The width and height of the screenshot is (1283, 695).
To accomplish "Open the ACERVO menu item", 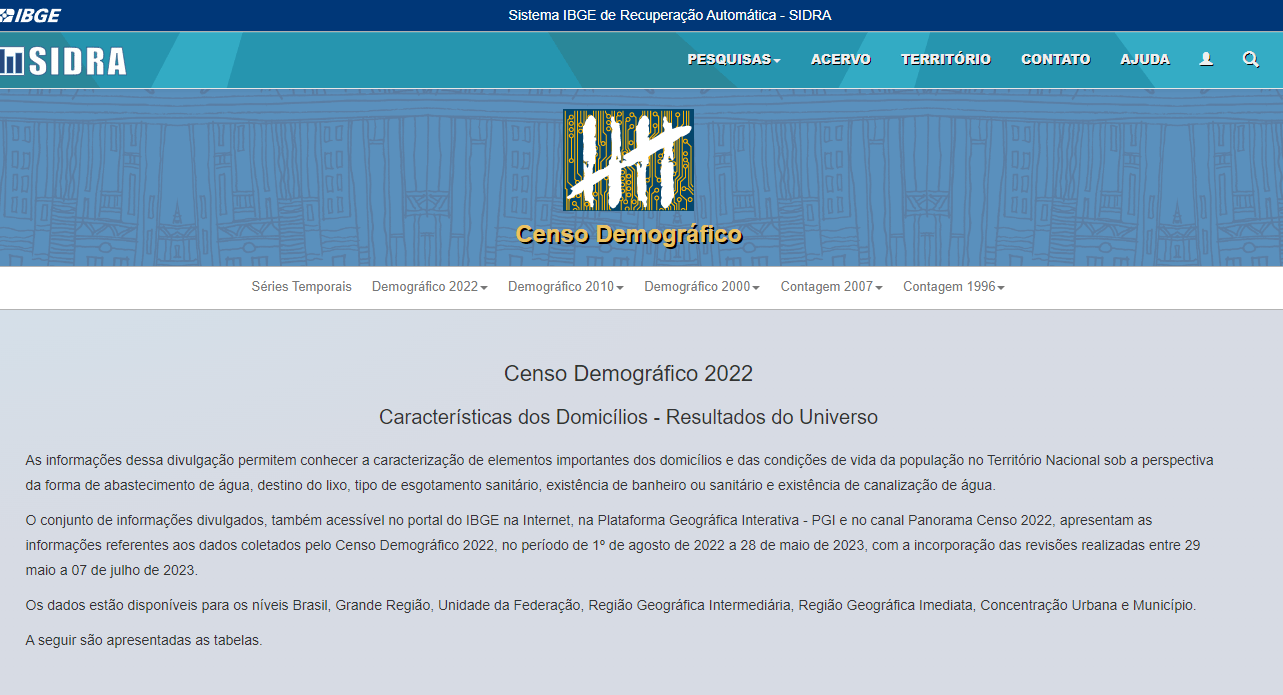I will pos(841,59).
